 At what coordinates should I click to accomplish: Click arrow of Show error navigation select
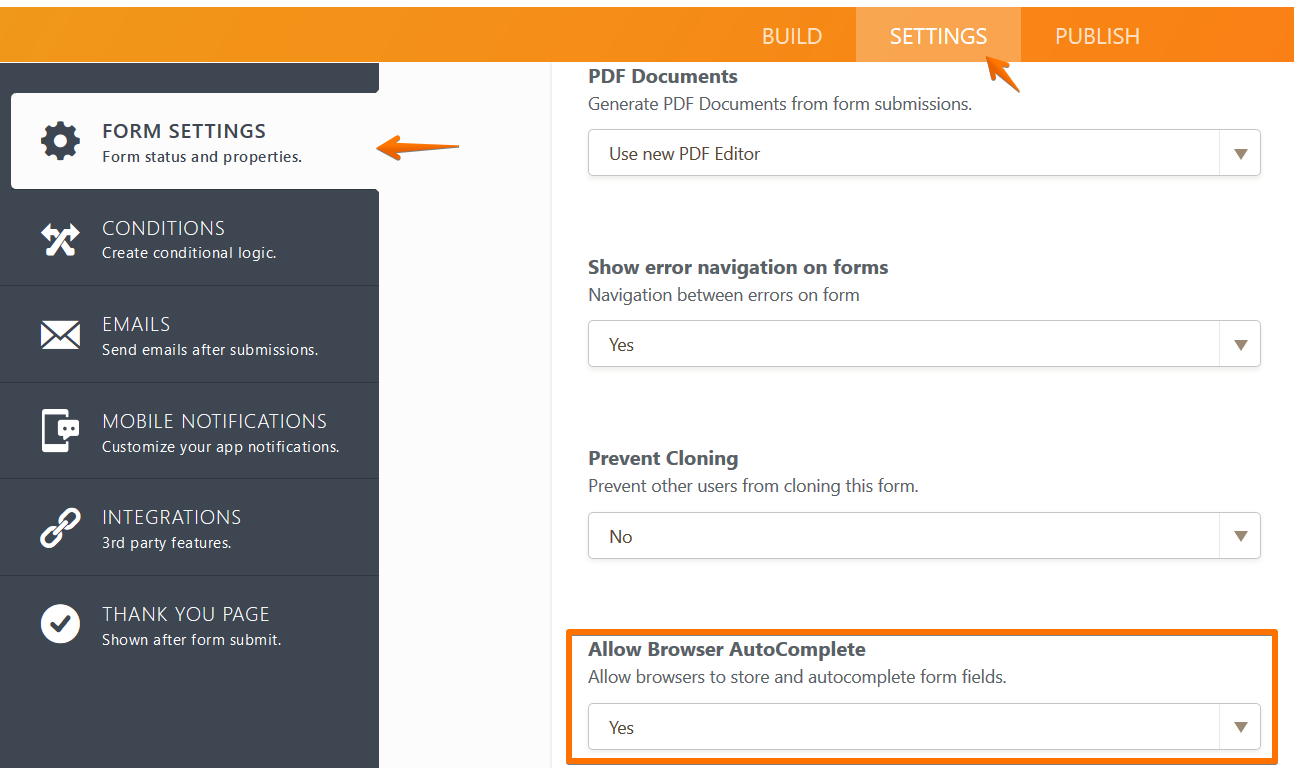pyautogui.click(x=1241, y=345)
